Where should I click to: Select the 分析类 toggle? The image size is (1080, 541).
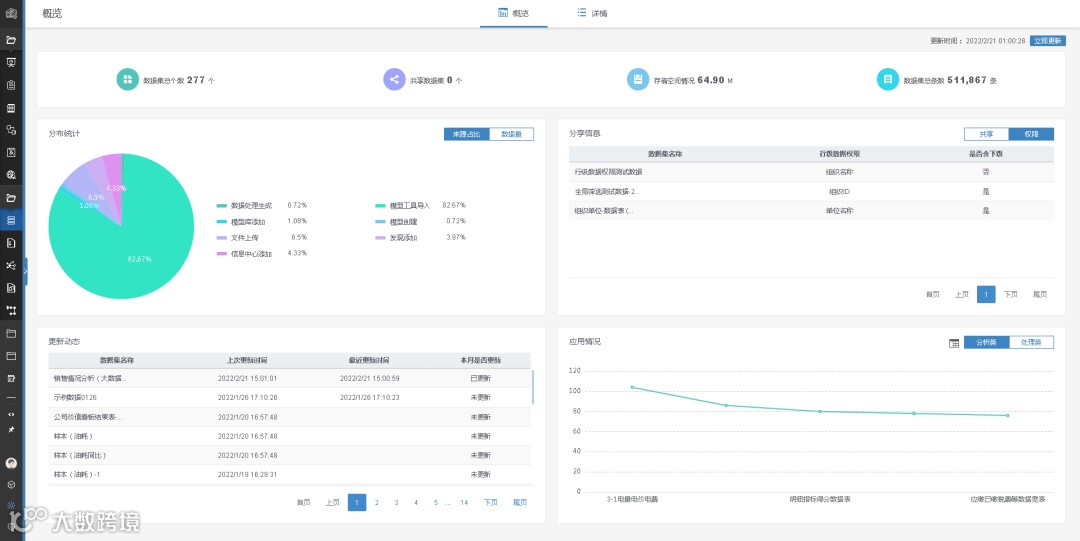pos(986,343)
